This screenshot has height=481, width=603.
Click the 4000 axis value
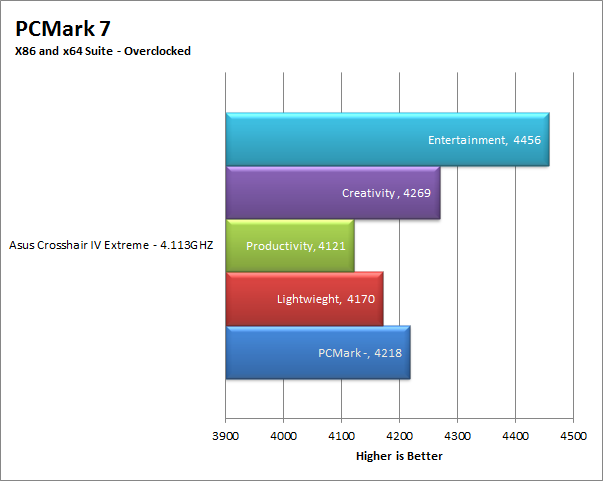283,436
